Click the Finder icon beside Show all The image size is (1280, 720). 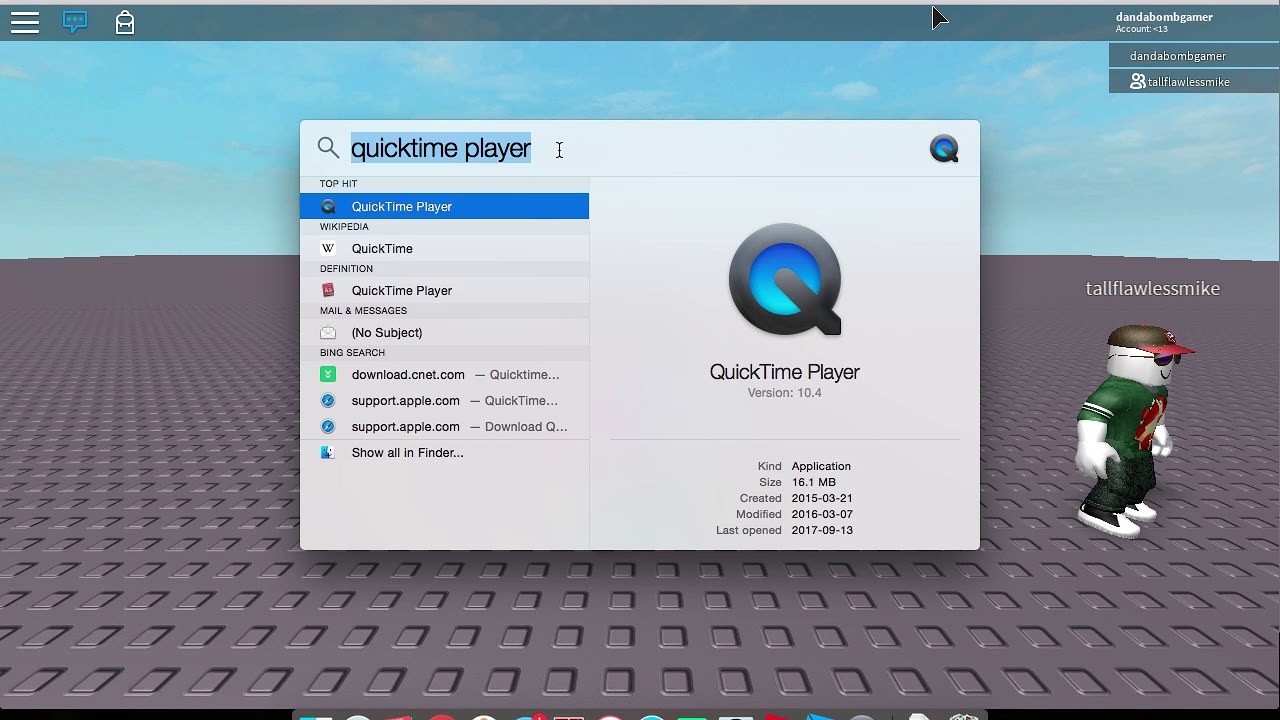[328, 452]
